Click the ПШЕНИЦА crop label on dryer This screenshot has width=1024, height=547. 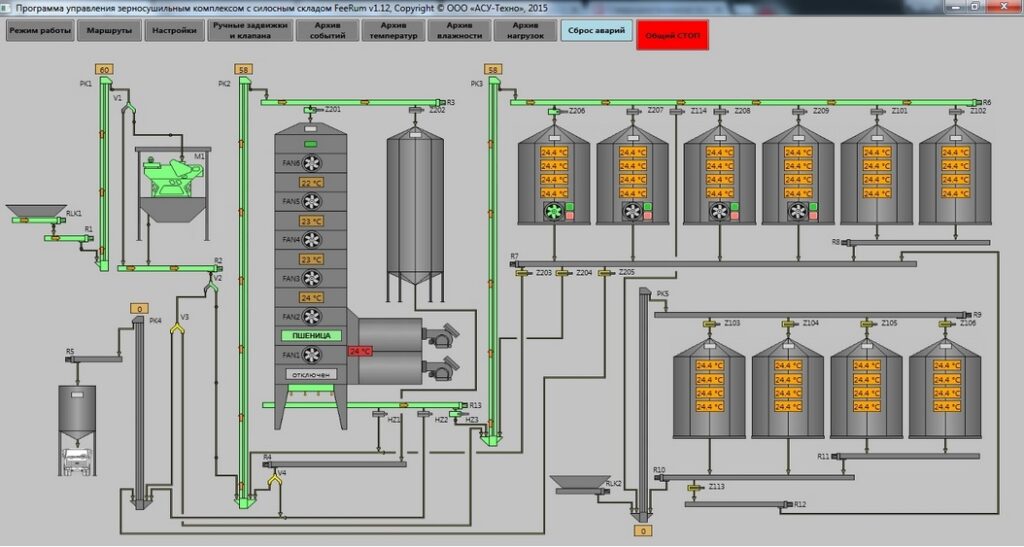[x=312, y=336]
